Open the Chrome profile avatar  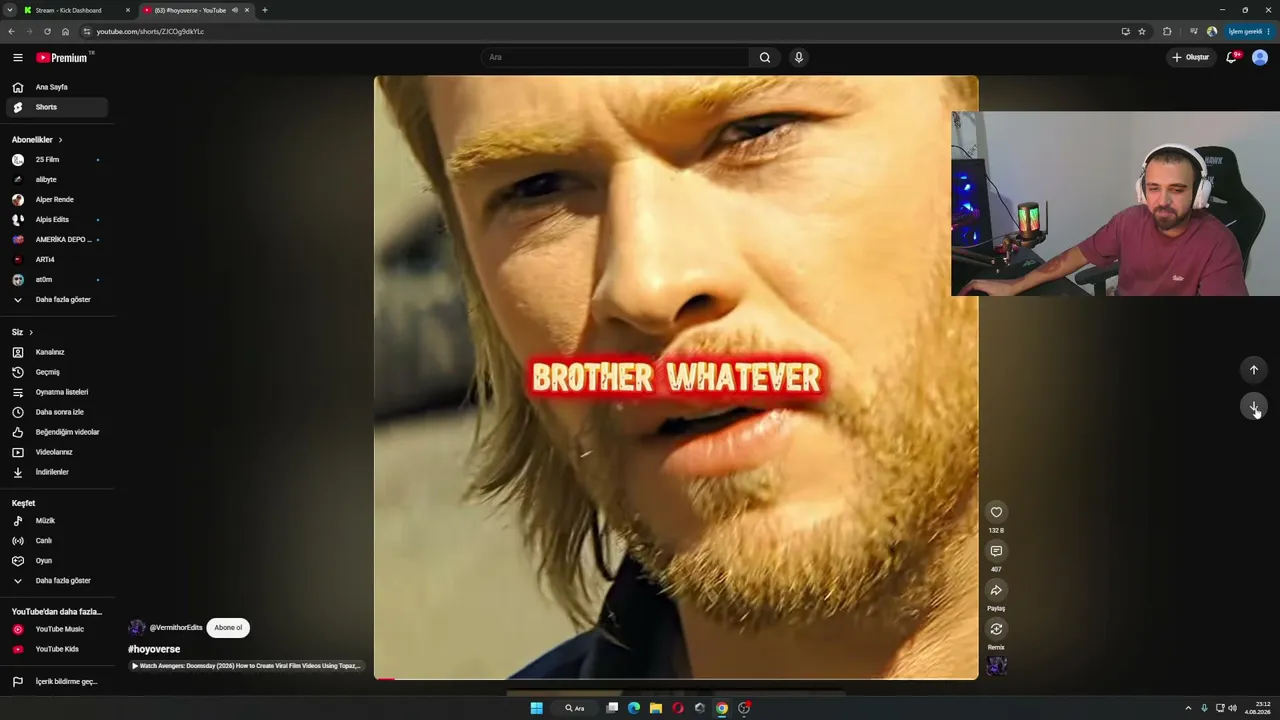point(1212,31)
